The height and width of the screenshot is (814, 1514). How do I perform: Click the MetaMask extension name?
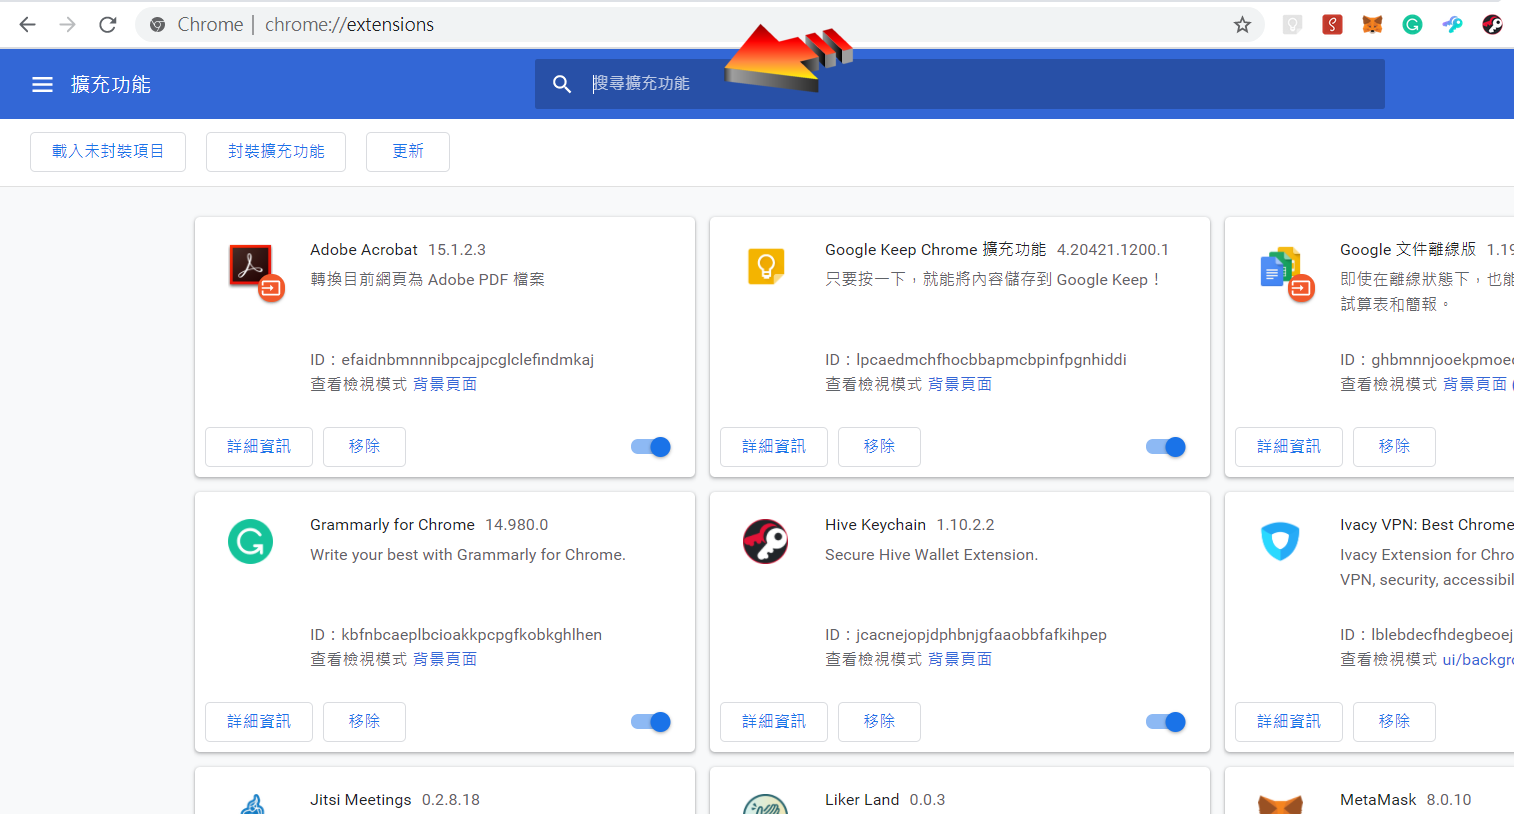[x=1378, y=800]
